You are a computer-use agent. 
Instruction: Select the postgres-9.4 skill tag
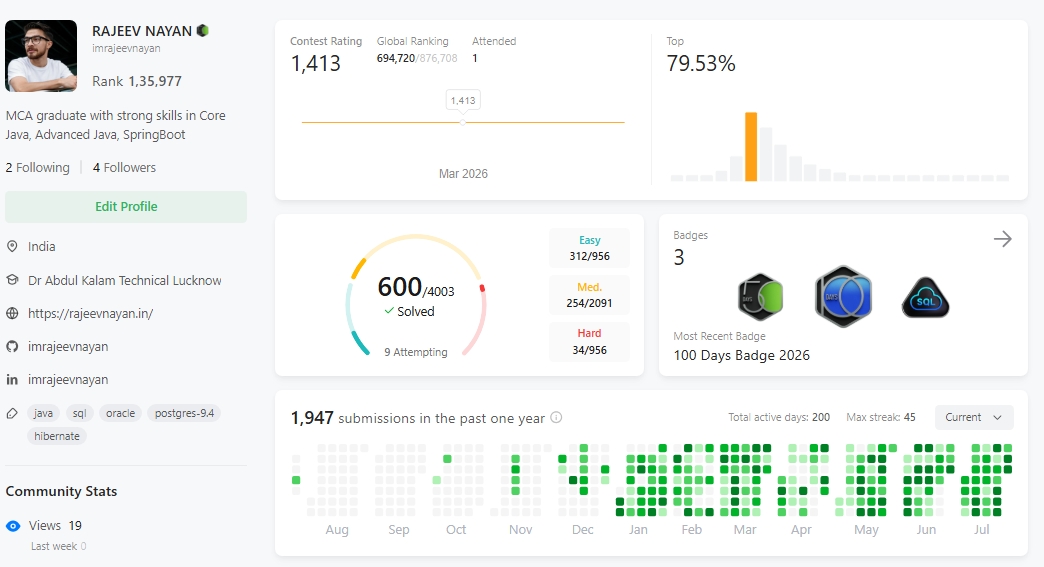coord(184,413)
